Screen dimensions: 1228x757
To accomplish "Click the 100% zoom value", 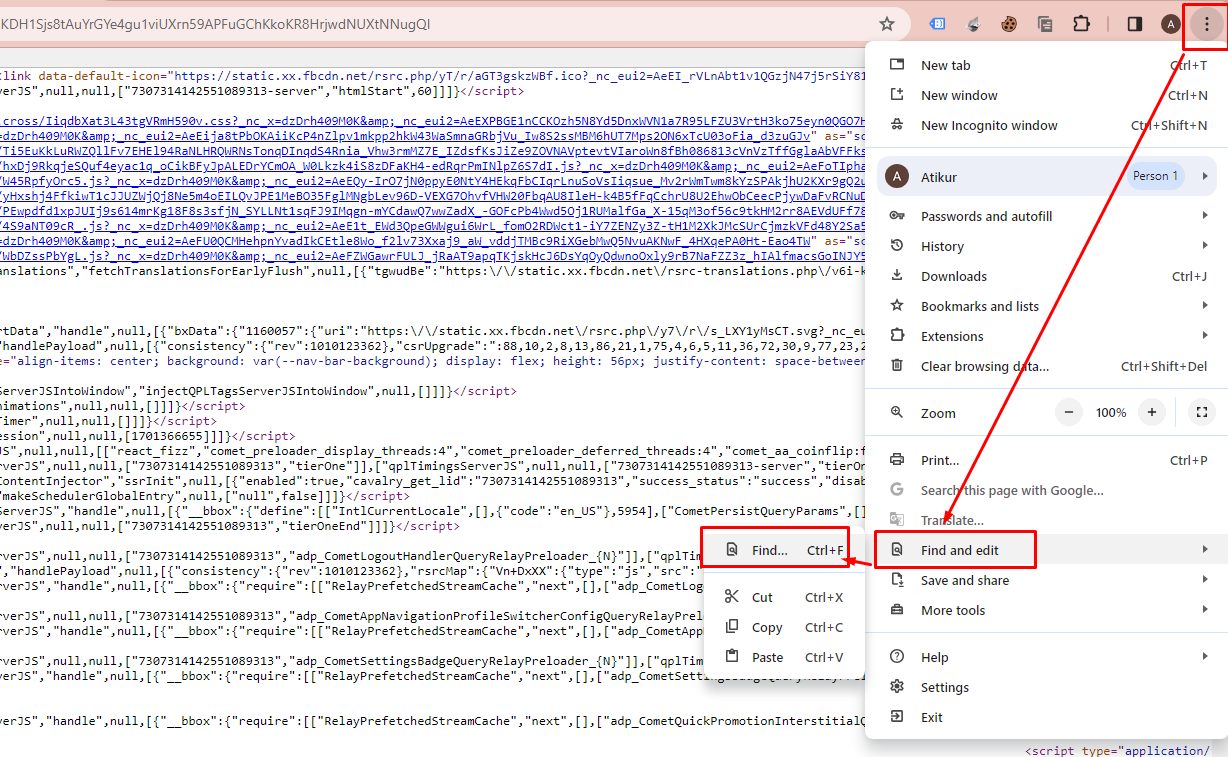I will pyautogui.click(x=1110, y=413).
